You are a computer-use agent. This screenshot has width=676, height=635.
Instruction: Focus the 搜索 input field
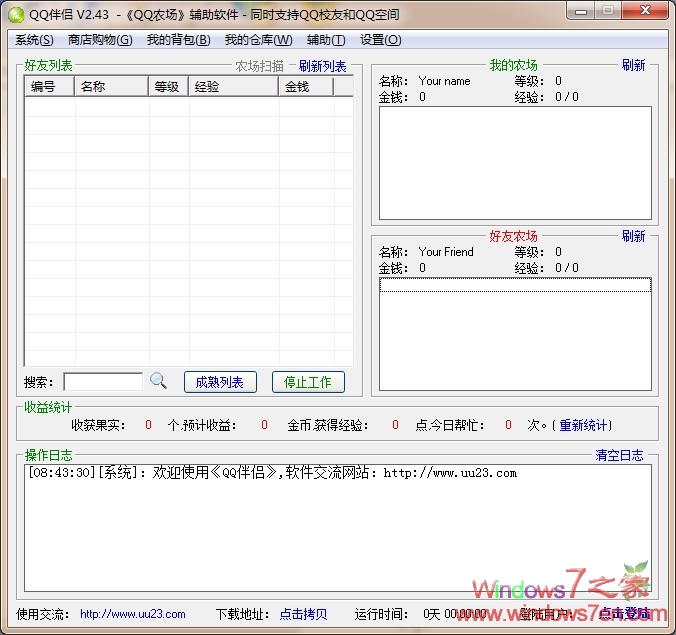pyautogui.click(x=103, y=382)
